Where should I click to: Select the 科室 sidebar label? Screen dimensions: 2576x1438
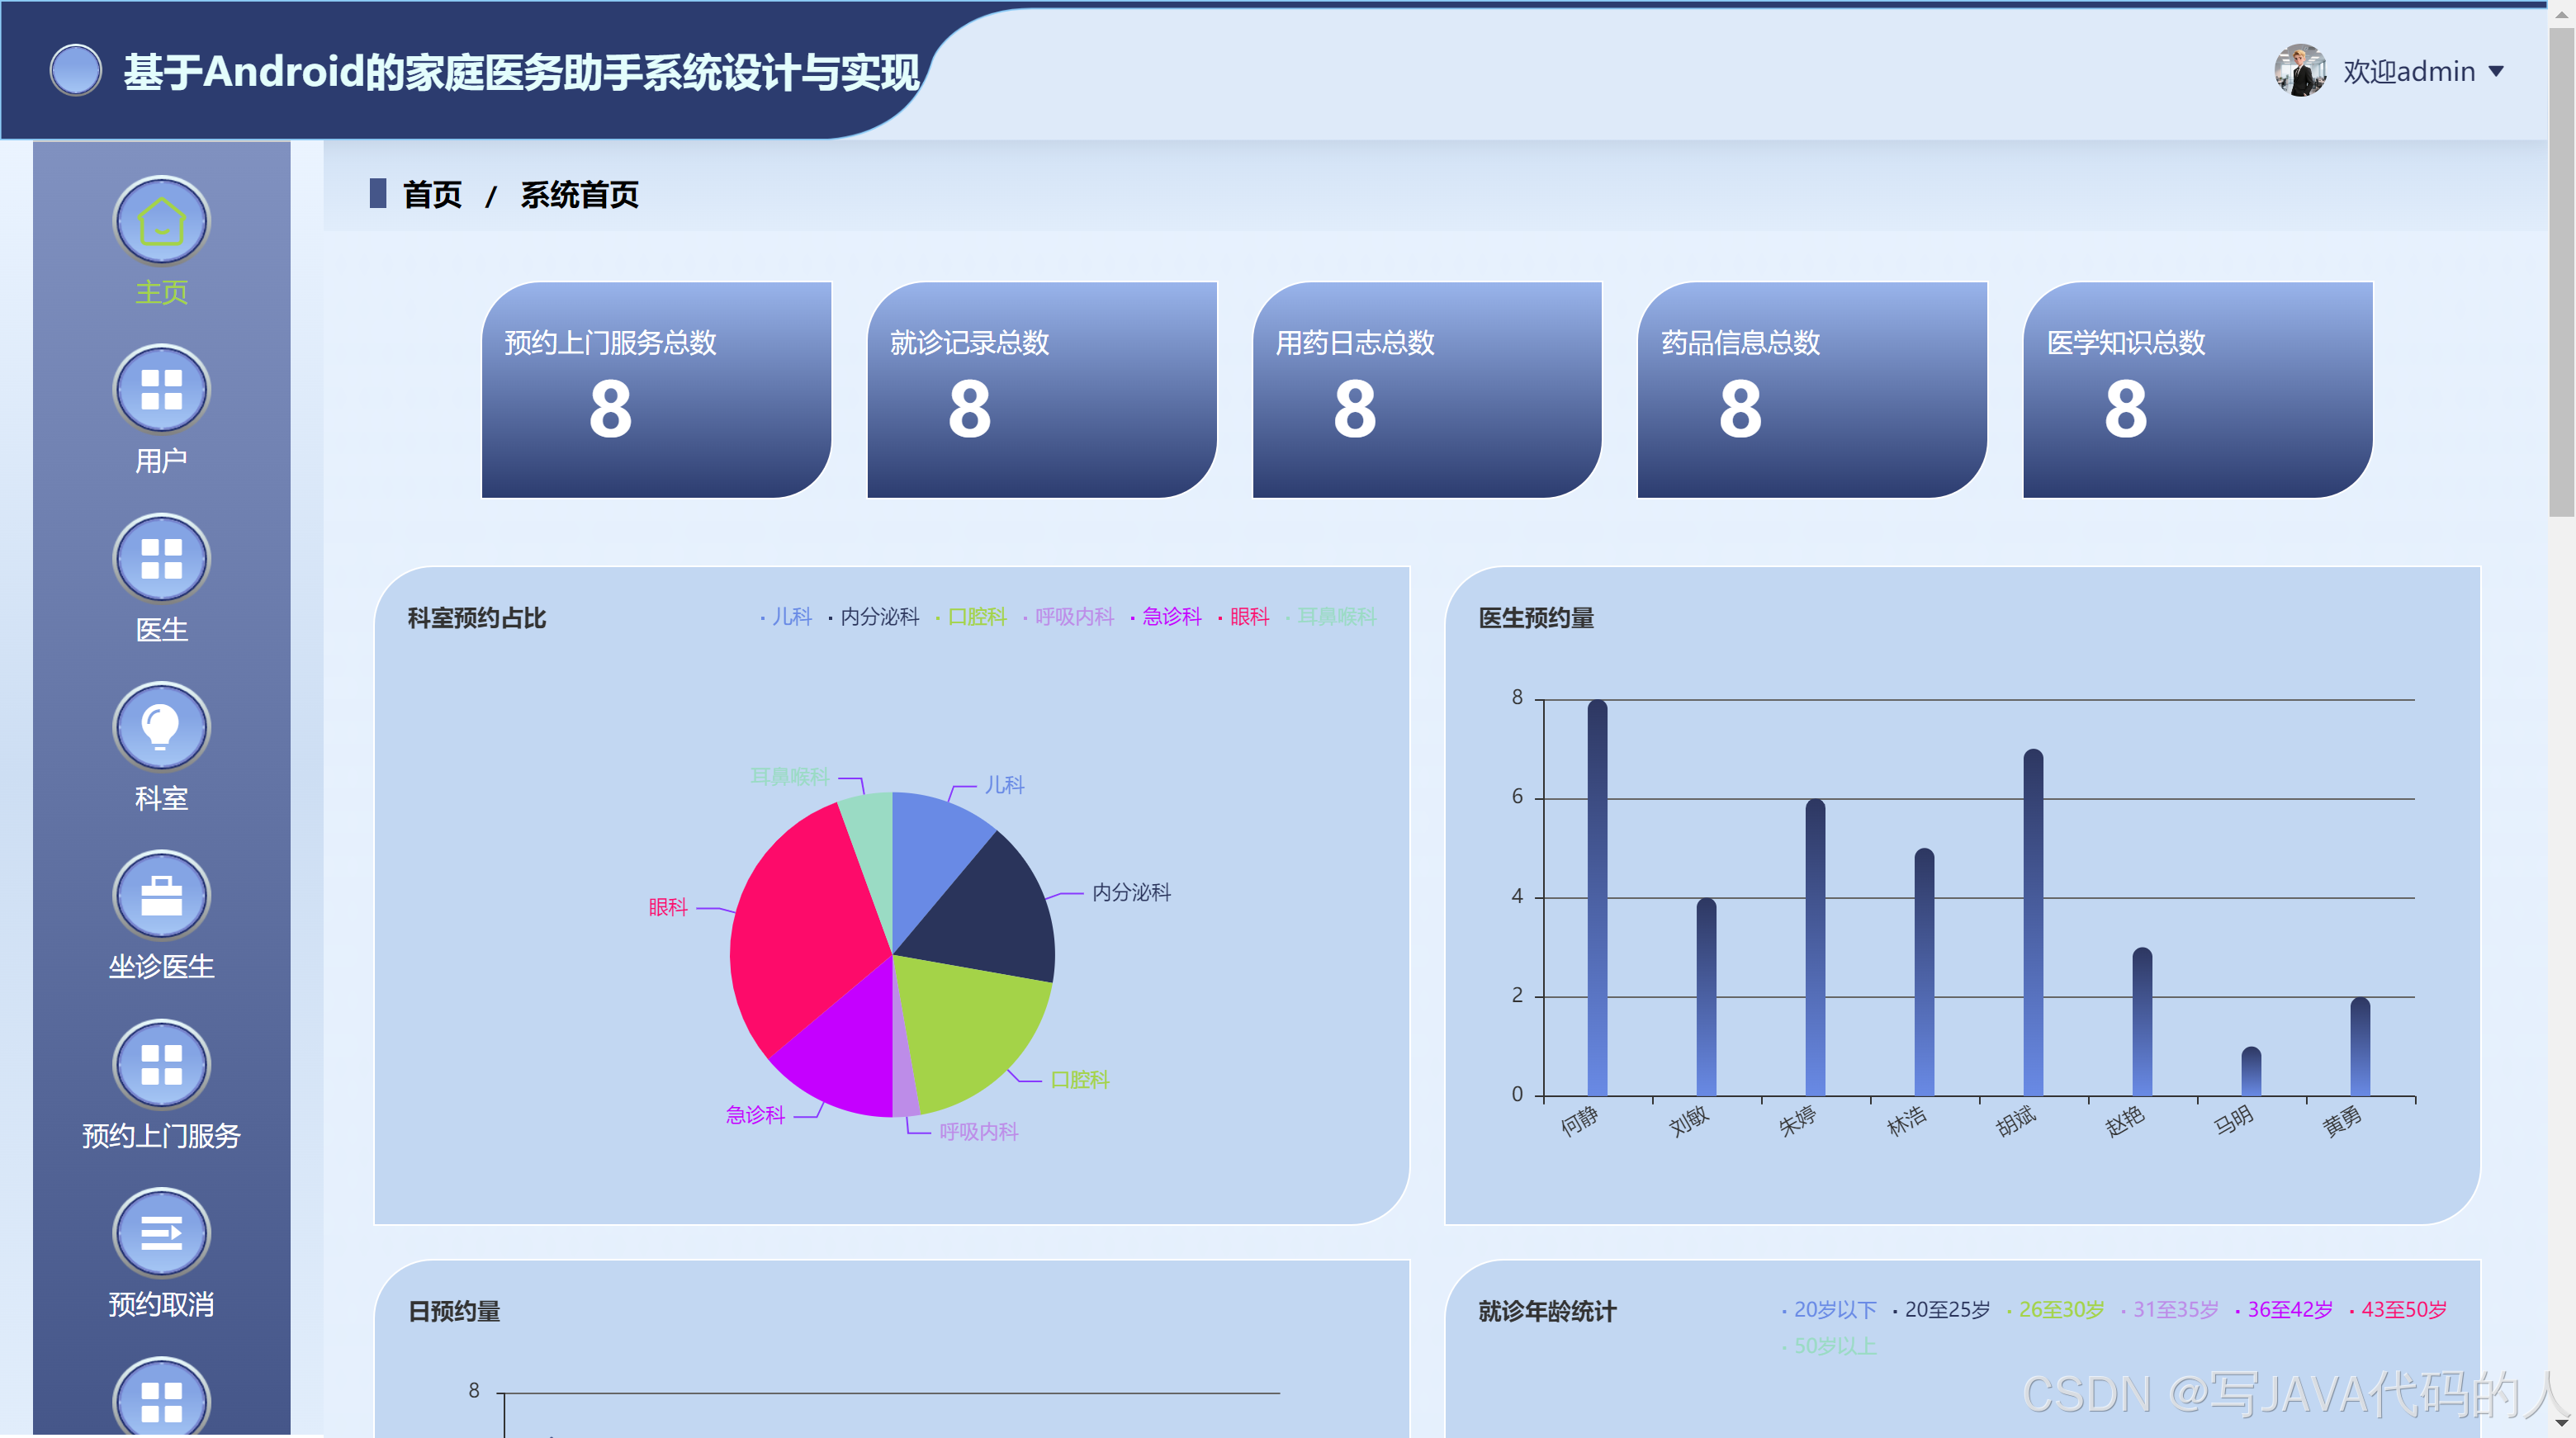click(x=161, y=799)
